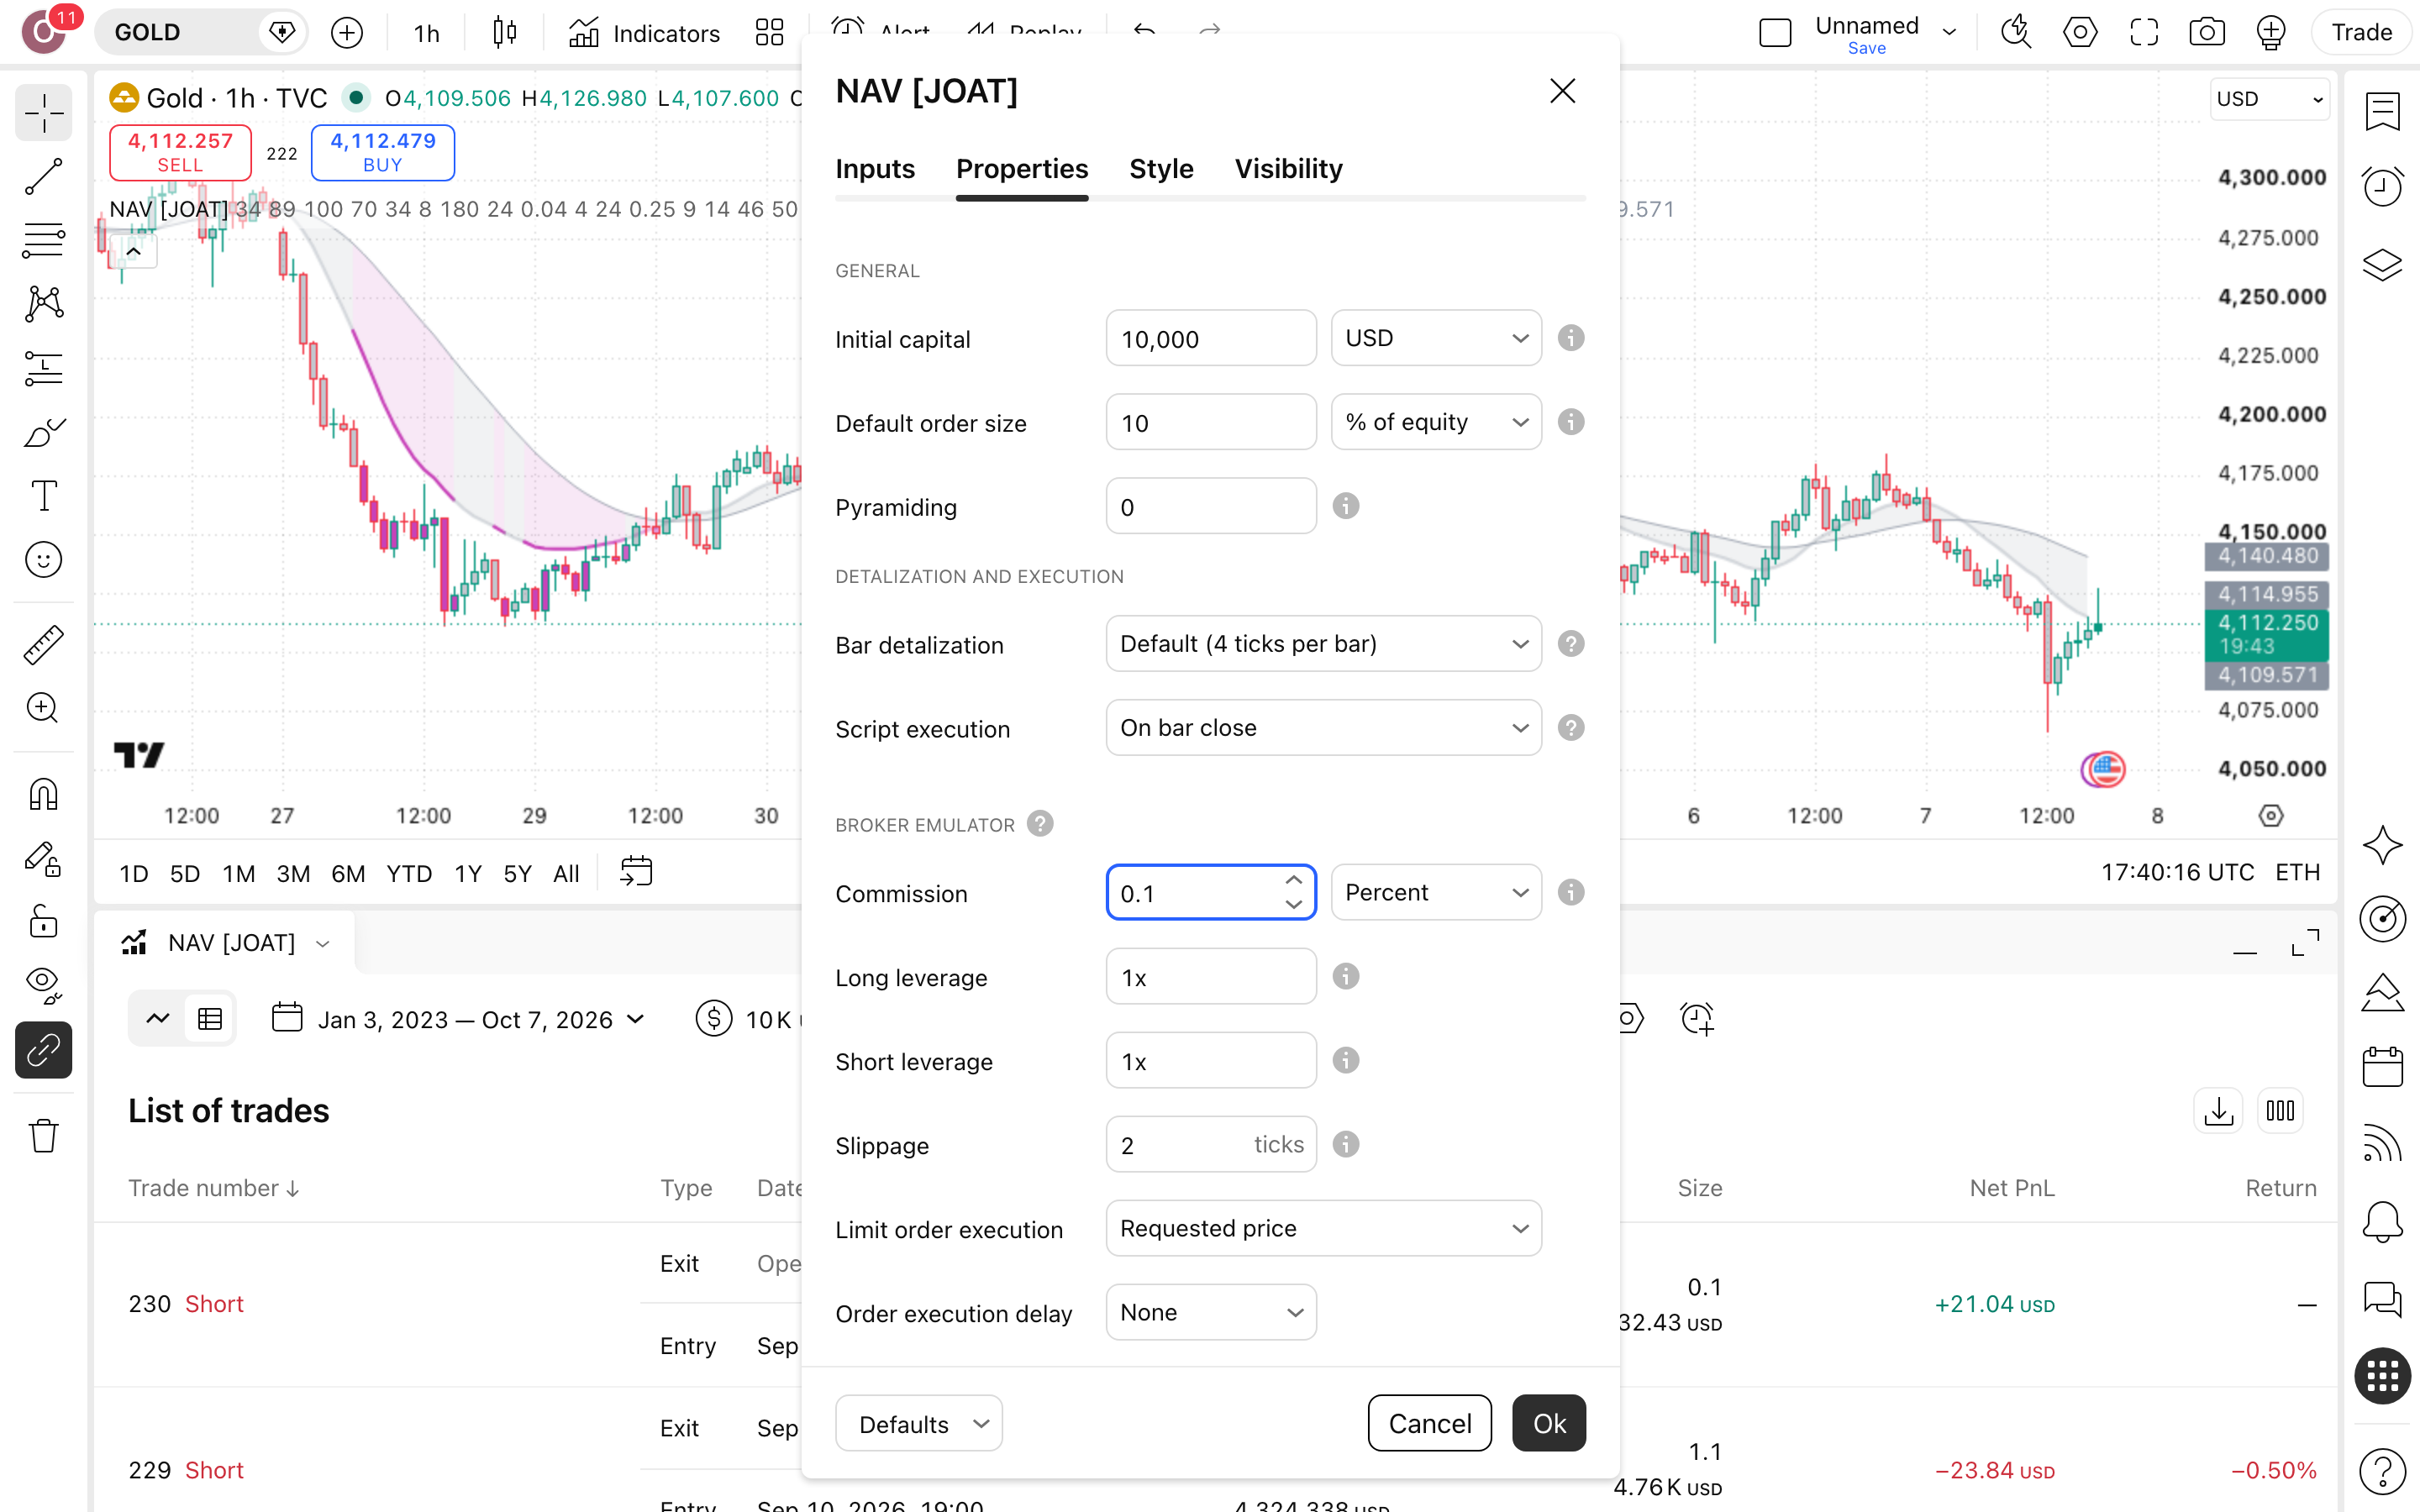Delete drawings with the trash icon
This screenshot has height=1512, width=2420.
tap(44, 1135)
